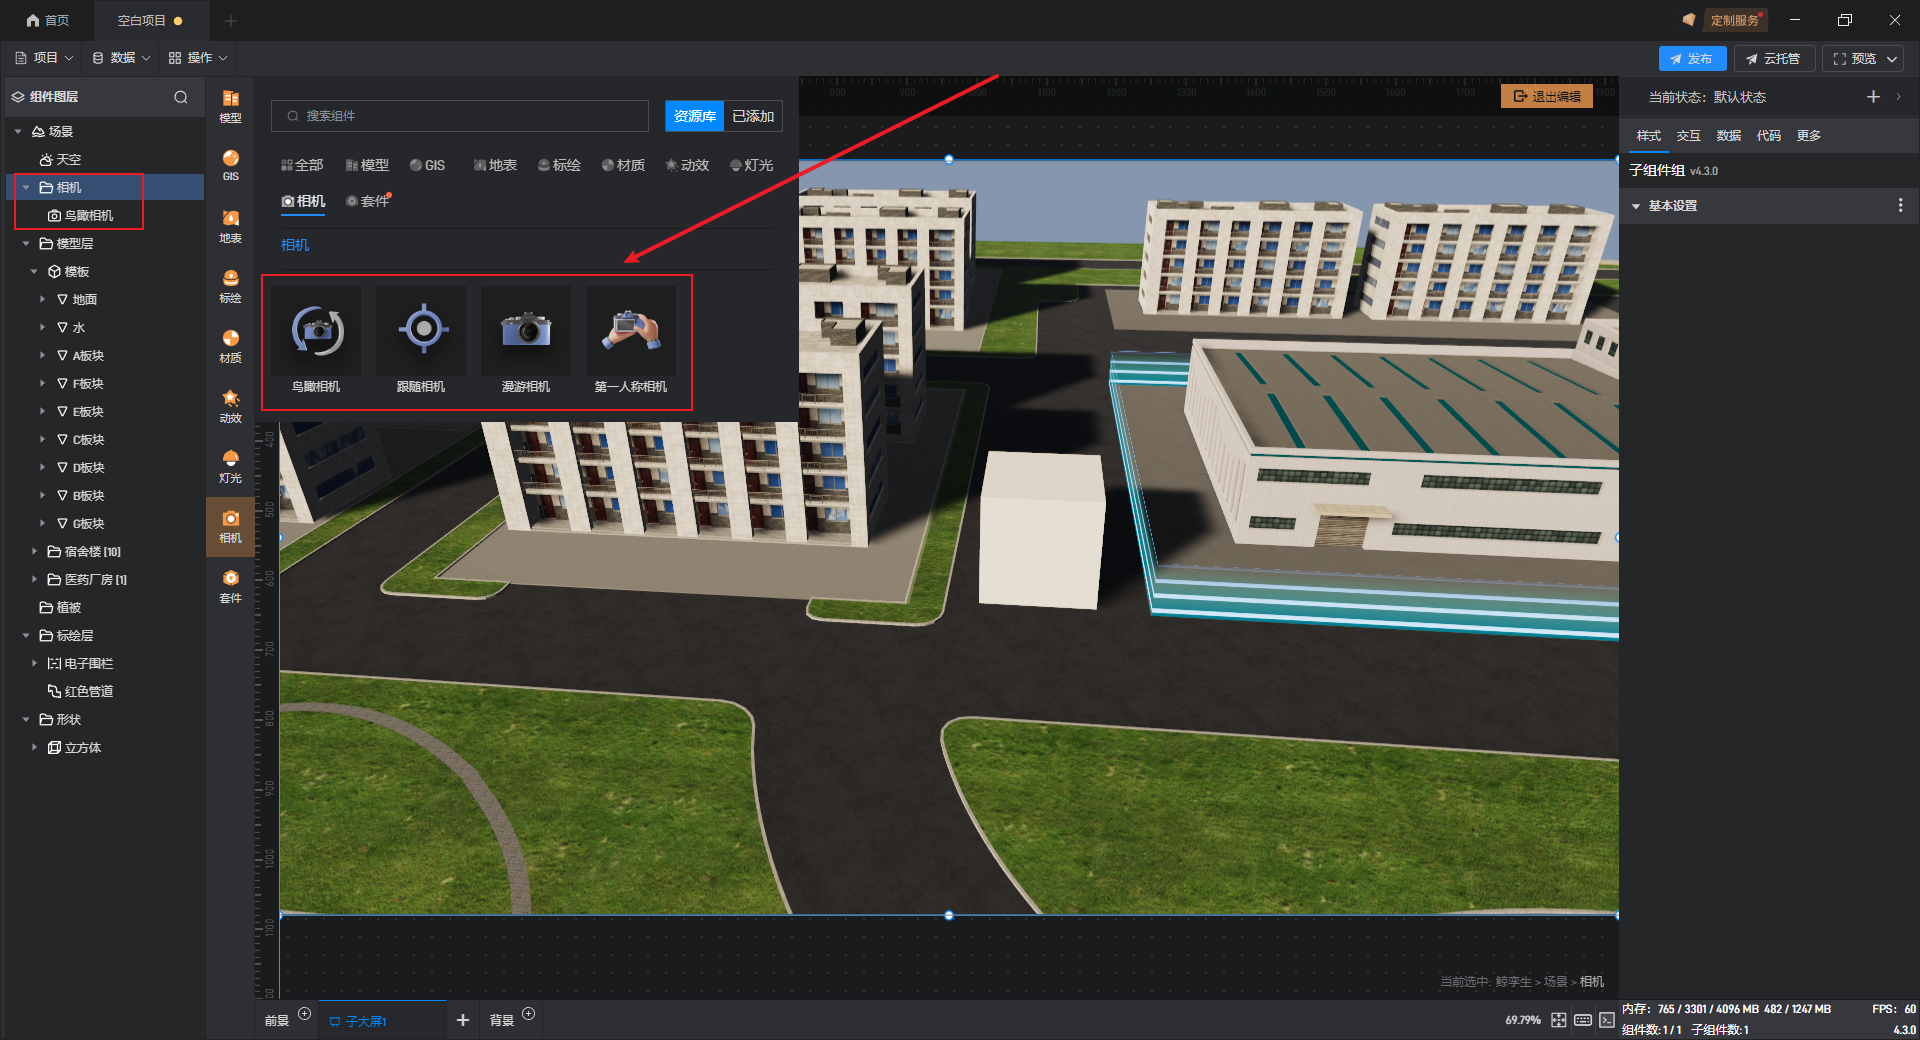Select the 灯光 sidebar icon
Viewport: 1920px width, 1040px height.
(230, 466)
